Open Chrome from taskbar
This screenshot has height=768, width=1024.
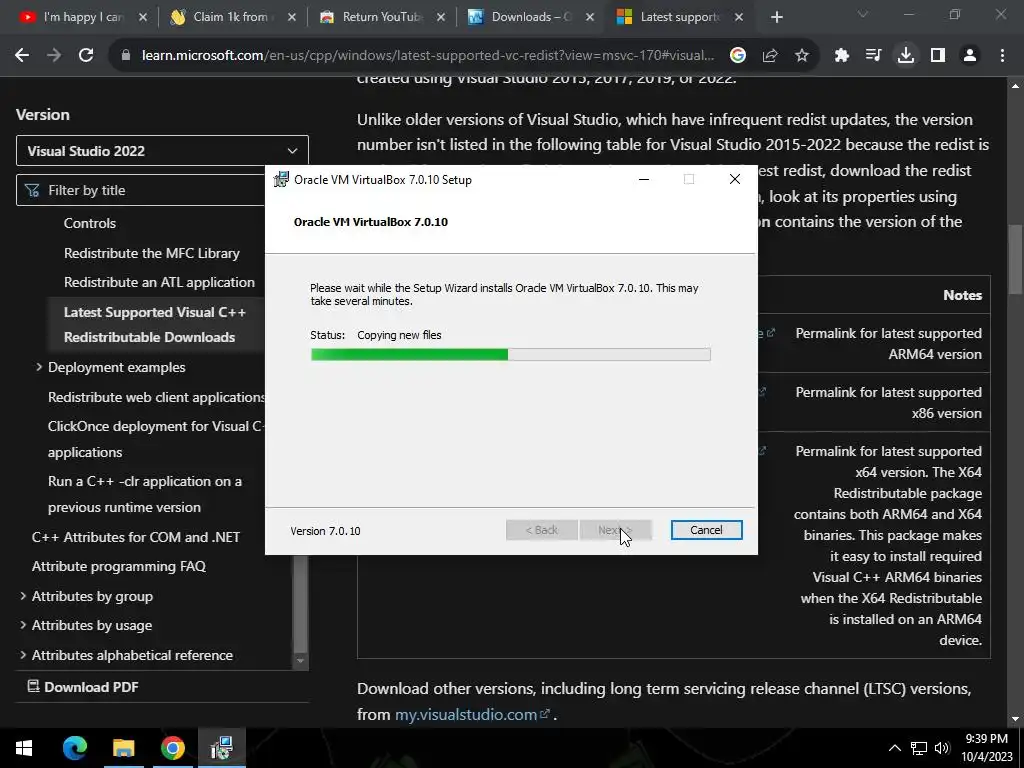[x=172, y=748]
